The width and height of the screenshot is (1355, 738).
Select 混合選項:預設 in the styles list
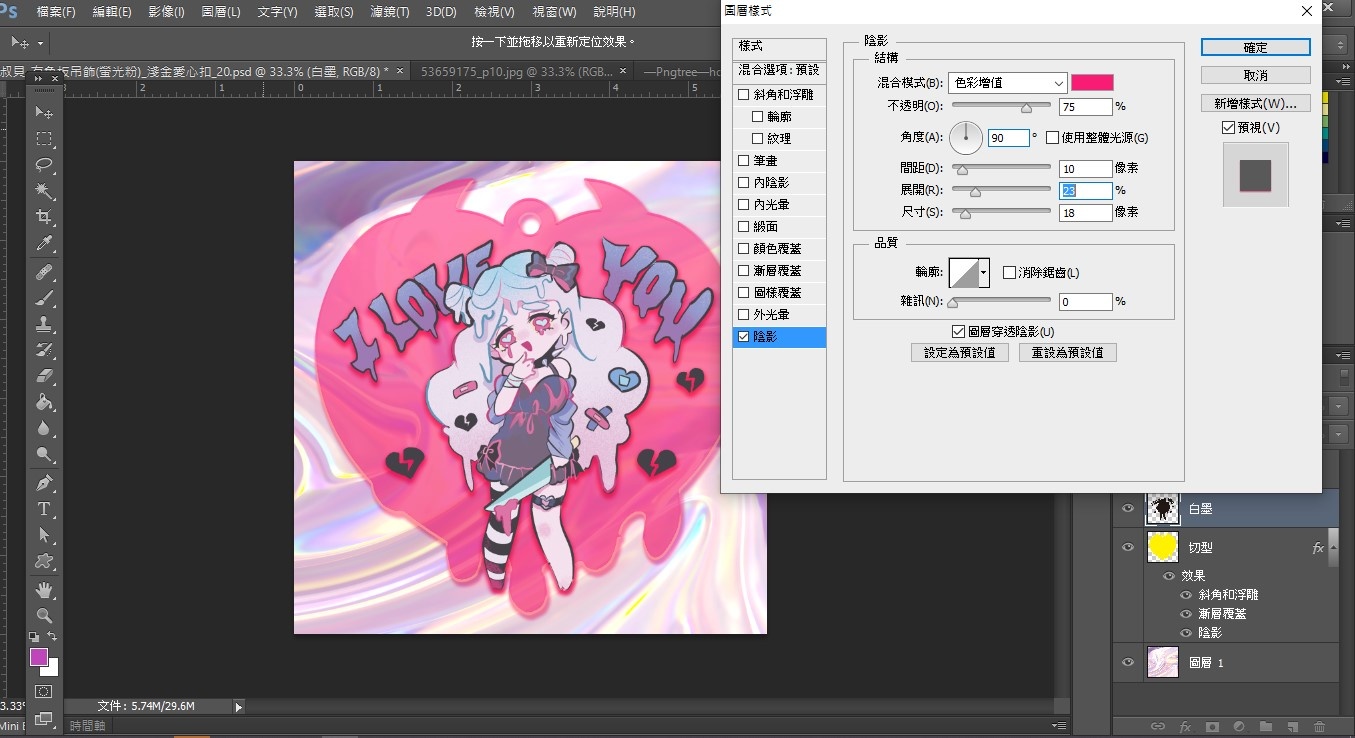(x=779, y=70)
